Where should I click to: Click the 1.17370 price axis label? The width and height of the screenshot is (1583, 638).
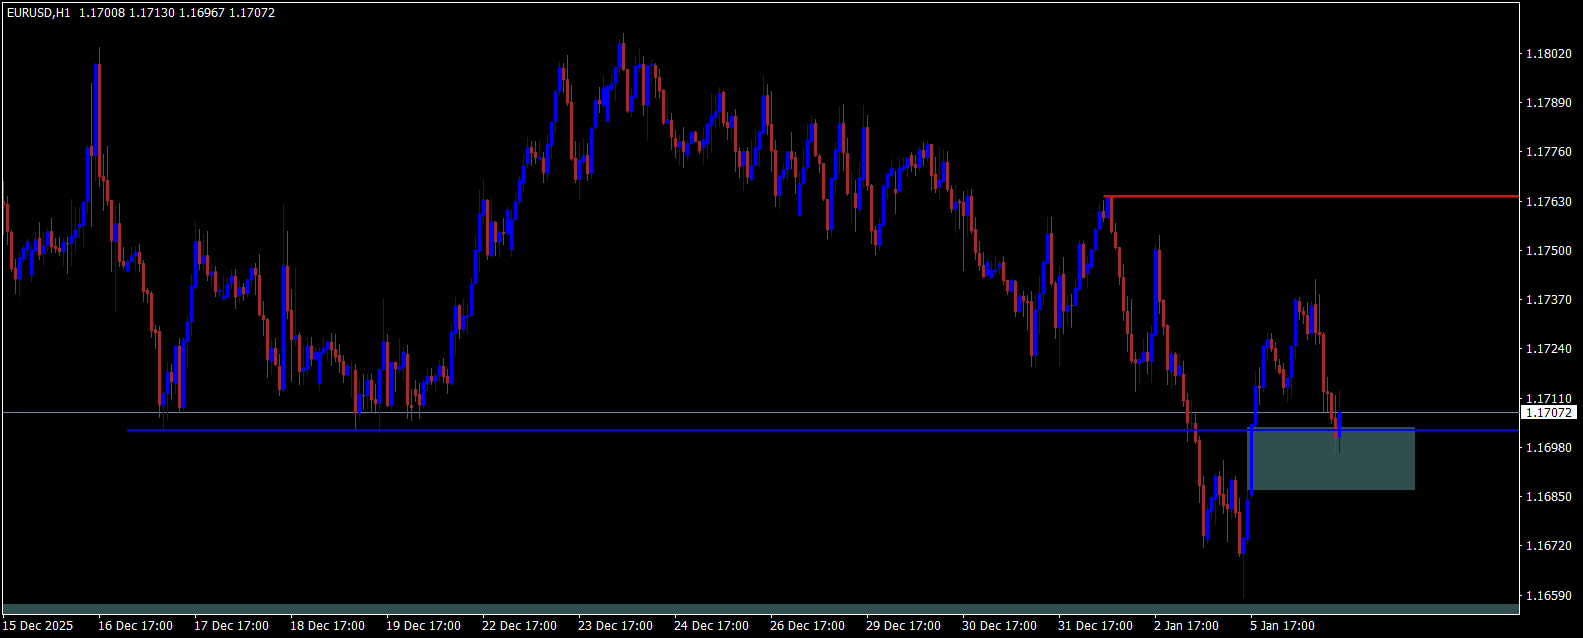pyautogui.click(x=1548, y=300)
